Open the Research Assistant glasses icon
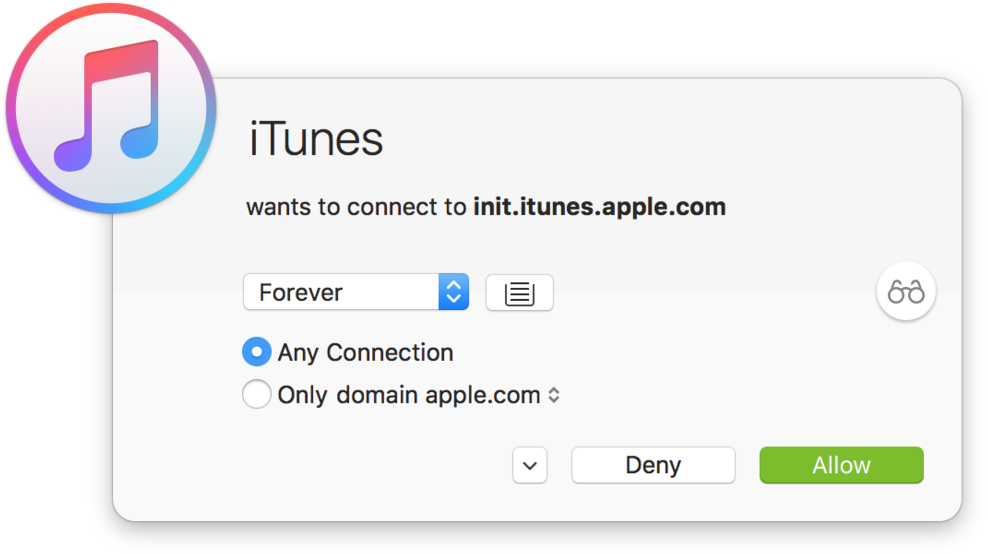The image size is (988, 554). pyautogui.click(x=906, y=291)
